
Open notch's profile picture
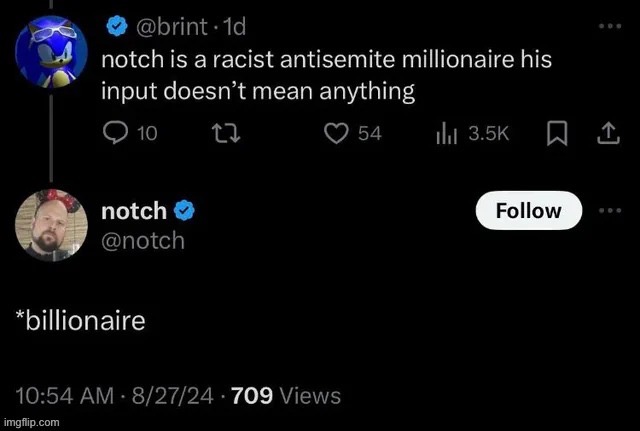pos(46,224)
